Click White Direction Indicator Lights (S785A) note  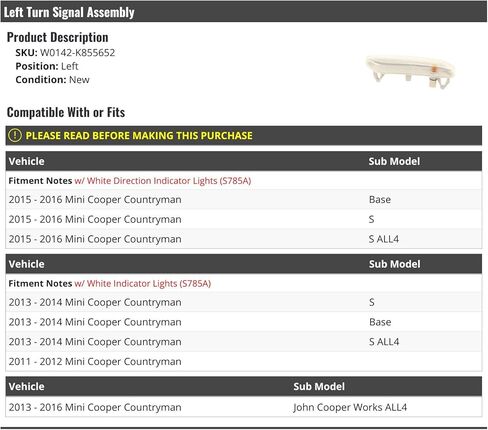(163, 181)
